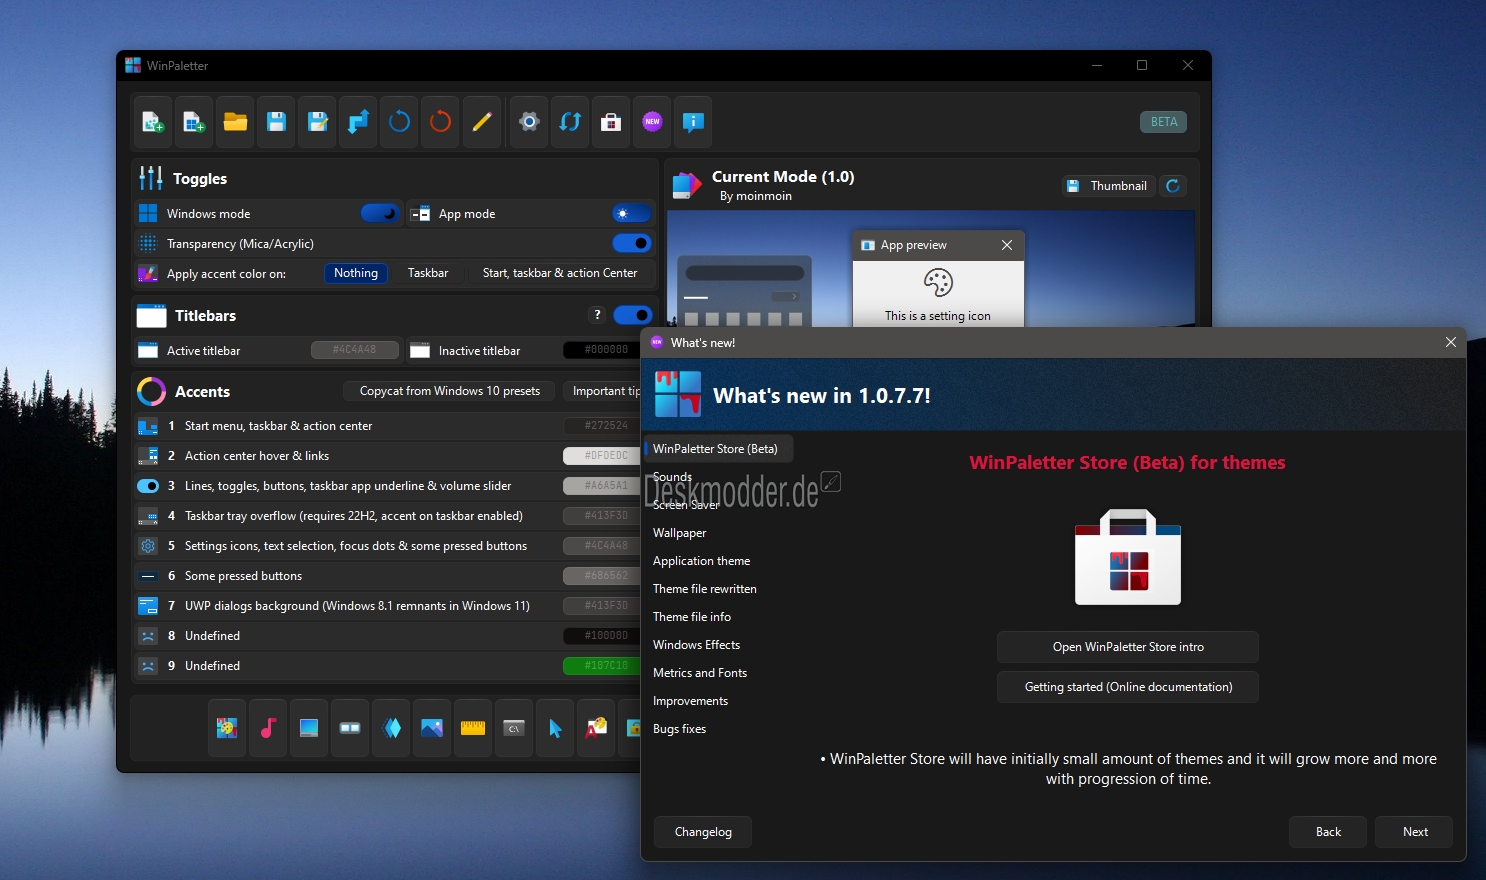Click Copycat from Windows 10 presets
Viewport: 1486px width, 880px height.
pos(450,391)
